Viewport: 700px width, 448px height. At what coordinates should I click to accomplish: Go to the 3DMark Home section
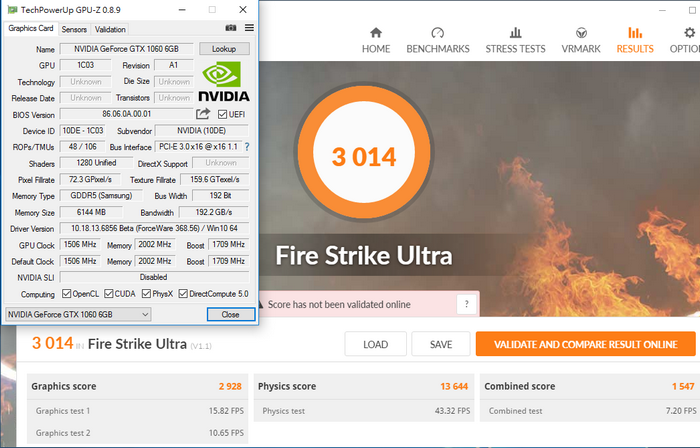(x=376, y=39)
